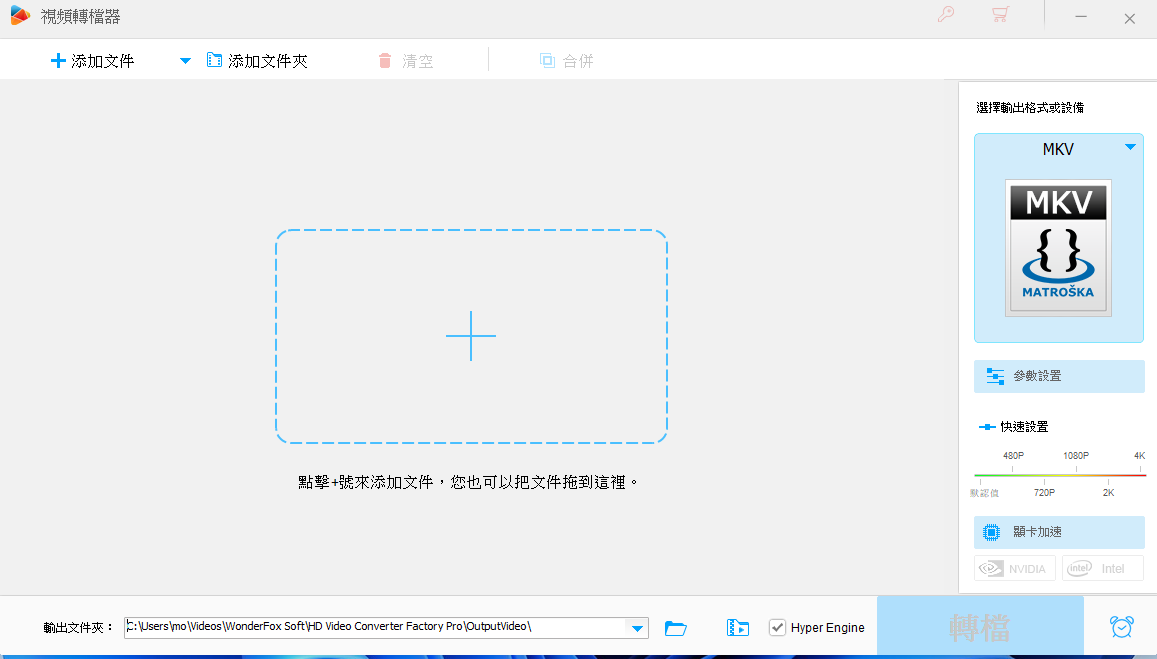Minimize the converter window
The image size is (1157, 659).
(x=1081, y=17)
